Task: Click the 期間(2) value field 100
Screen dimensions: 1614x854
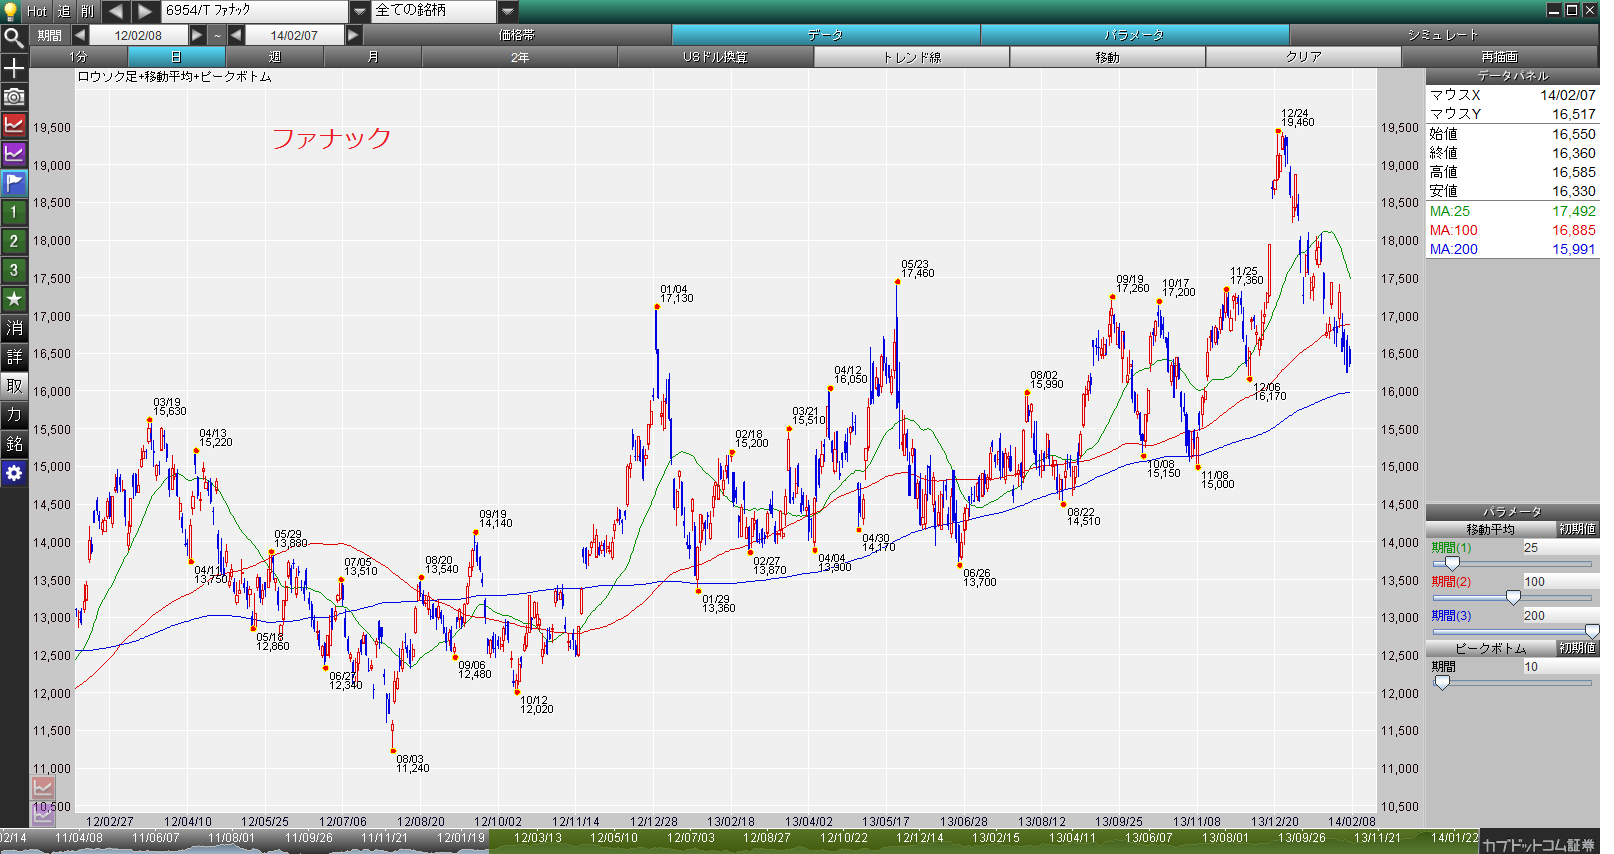Action: [1559, 582]
